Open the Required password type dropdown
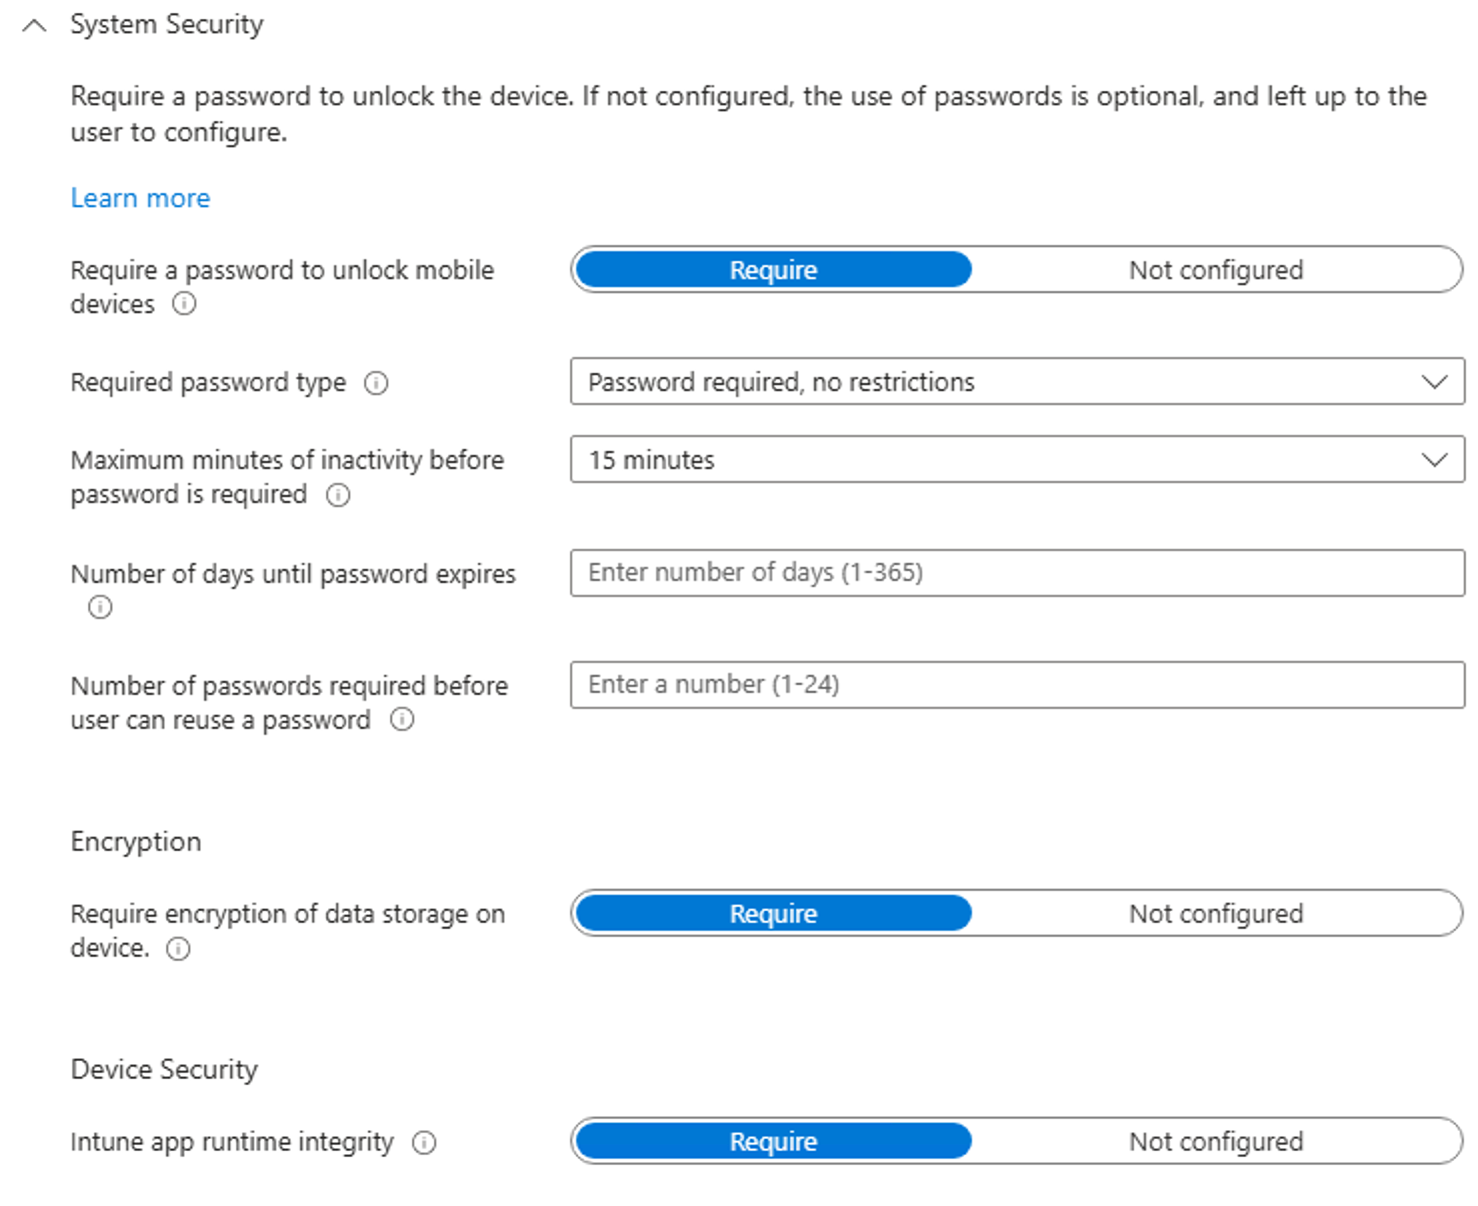This screenshot has height=1206, width=1478. (x=1017, y=382)
